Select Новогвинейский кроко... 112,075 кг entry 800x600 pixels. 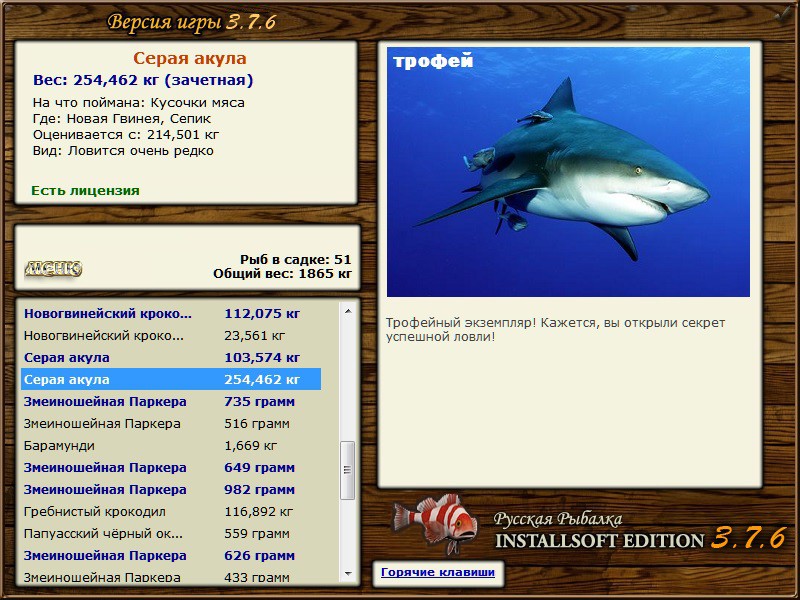coord(171,313)
